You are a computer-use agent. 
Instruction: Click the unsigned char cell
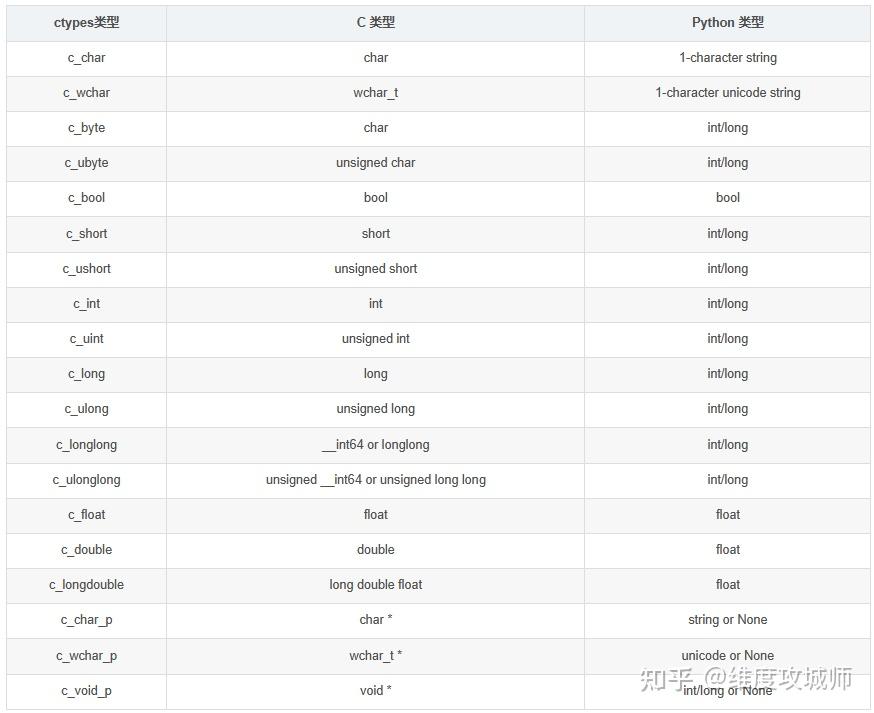(x=375, y=162)
